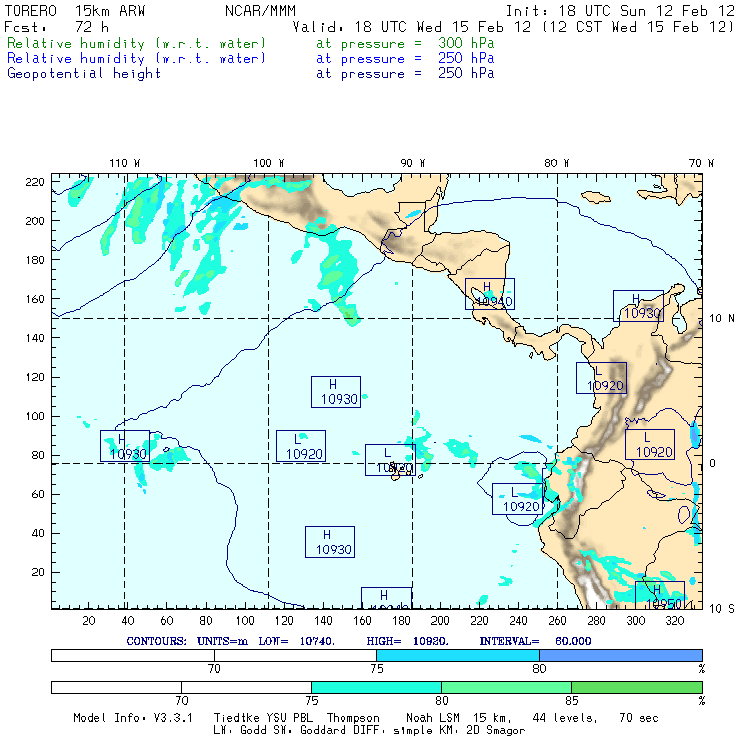The width and height of the screenshot is (740, 740).
Task: Click the 'YSU PBL' scheme text
Action: pyautogui.click(x=289, y=718)
